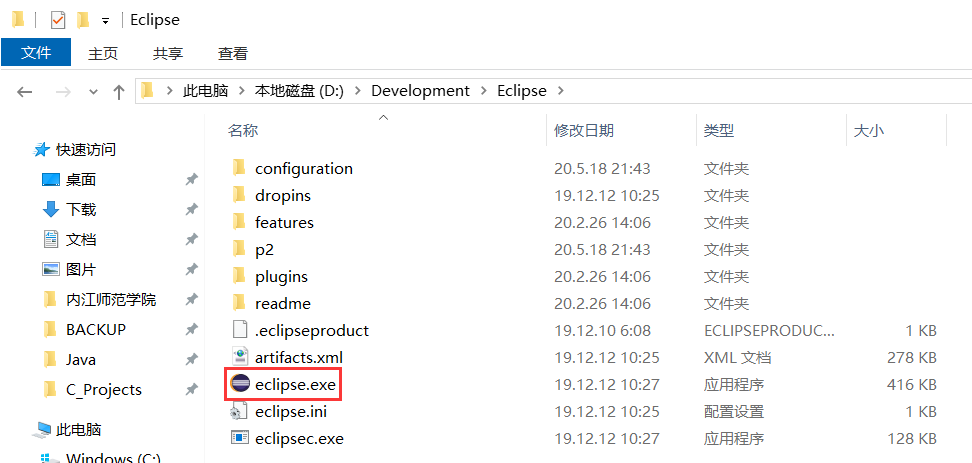This screenshot has height=463, width=972.
Task: Click 文件夹 type in plugins row
Action: tap(726, 276)
